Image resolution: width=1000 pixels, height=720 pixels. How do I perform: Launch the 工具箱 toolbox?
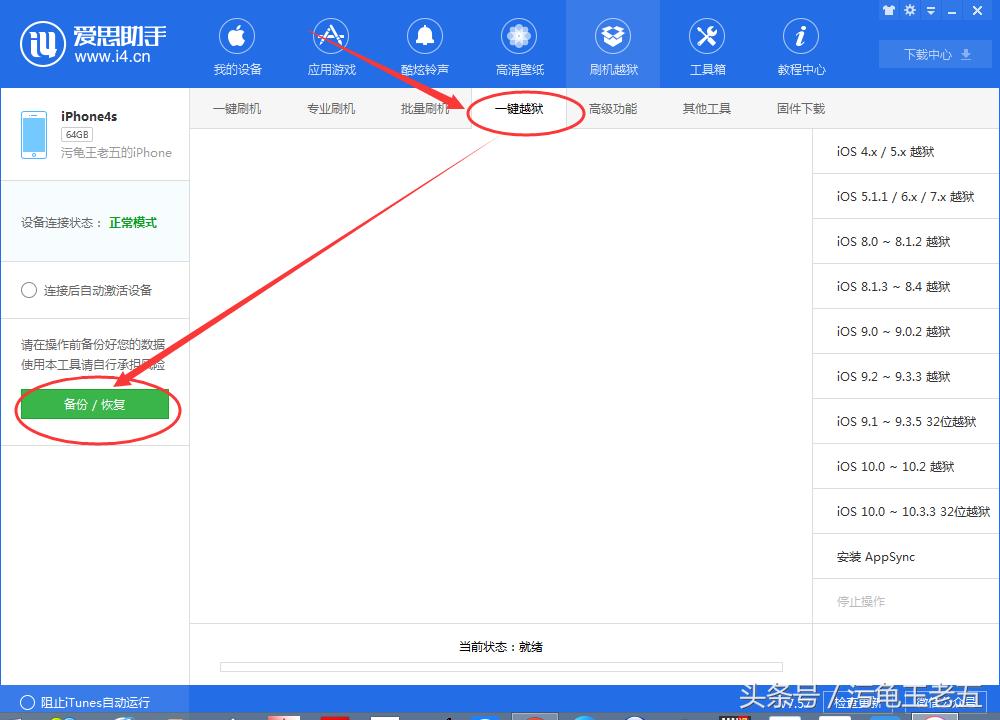tap(706, 45)
